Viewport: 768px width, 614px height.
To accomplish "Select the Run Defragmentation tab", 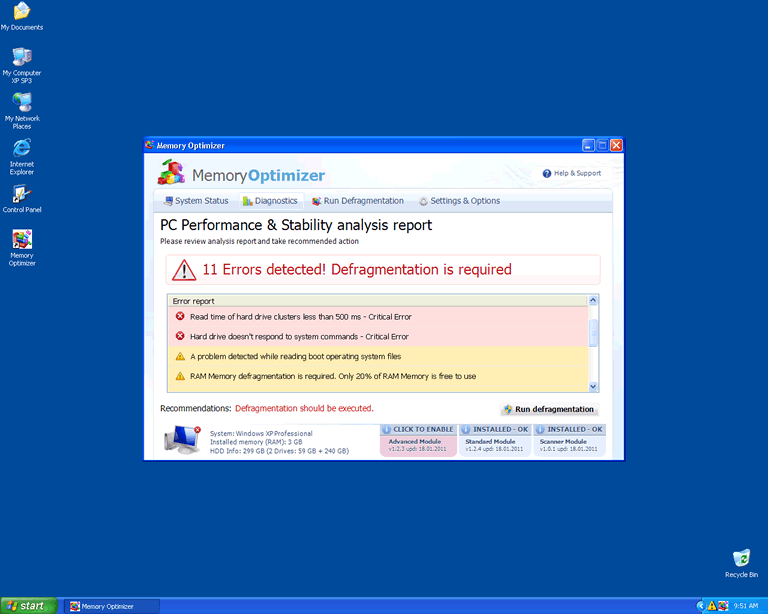I will [357, 201].
